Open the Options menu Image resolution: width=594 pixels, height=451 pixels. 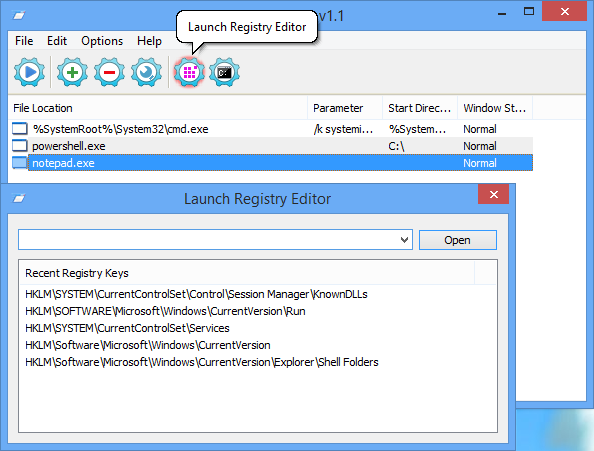pos(102,41)
